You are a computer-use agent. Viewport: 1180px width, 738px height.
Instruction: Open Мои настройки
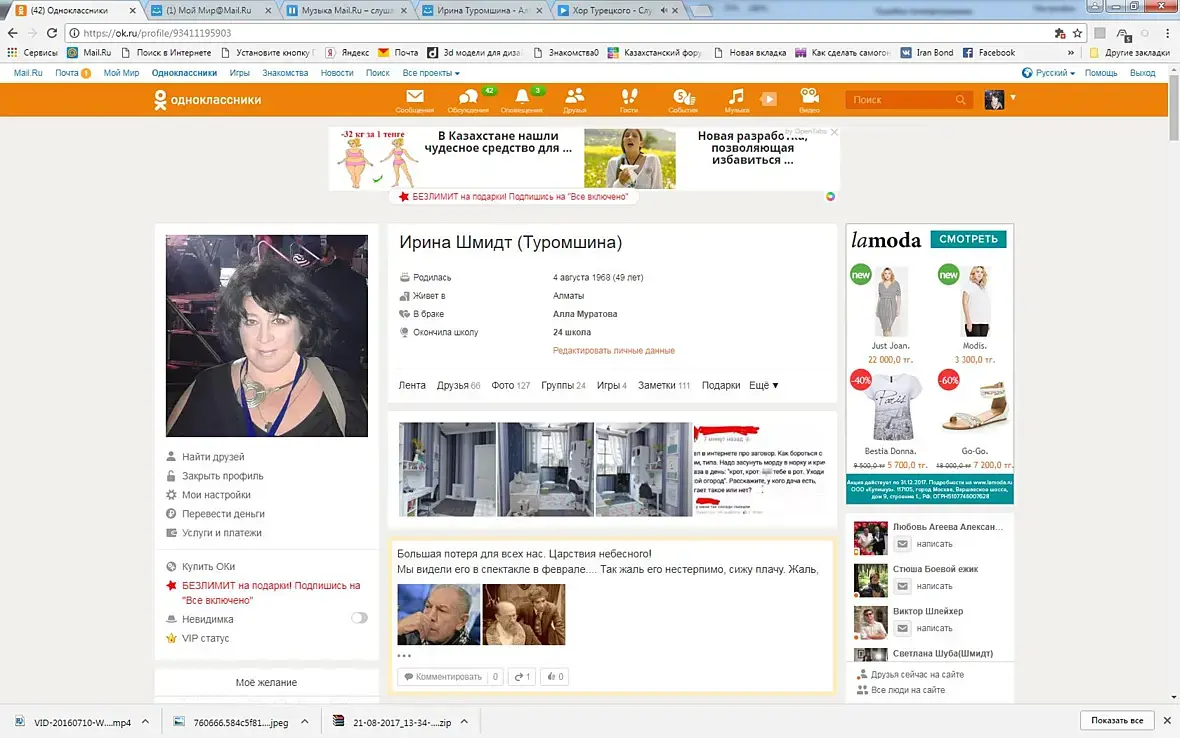(x=216, y=494)
